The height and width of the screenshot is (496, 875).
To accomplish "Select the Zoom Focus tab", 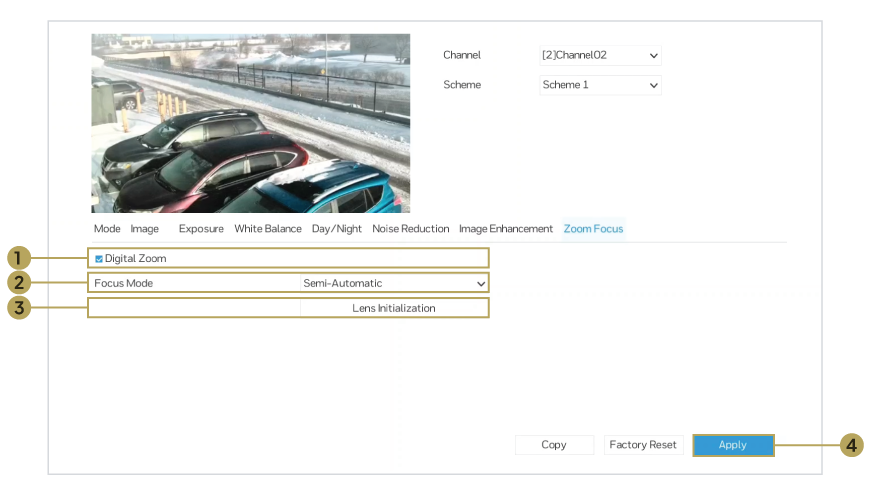I will coord(593,229).
